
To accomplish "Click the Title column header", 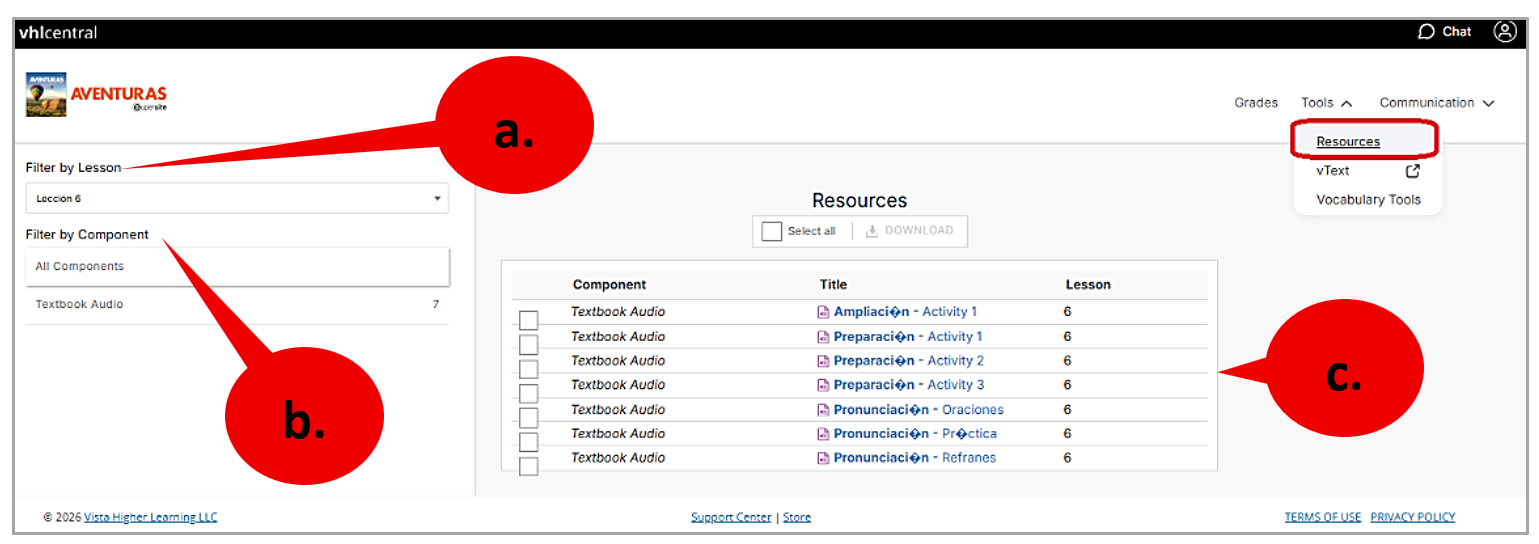I will pyautogui.click(x=833, y=285).
